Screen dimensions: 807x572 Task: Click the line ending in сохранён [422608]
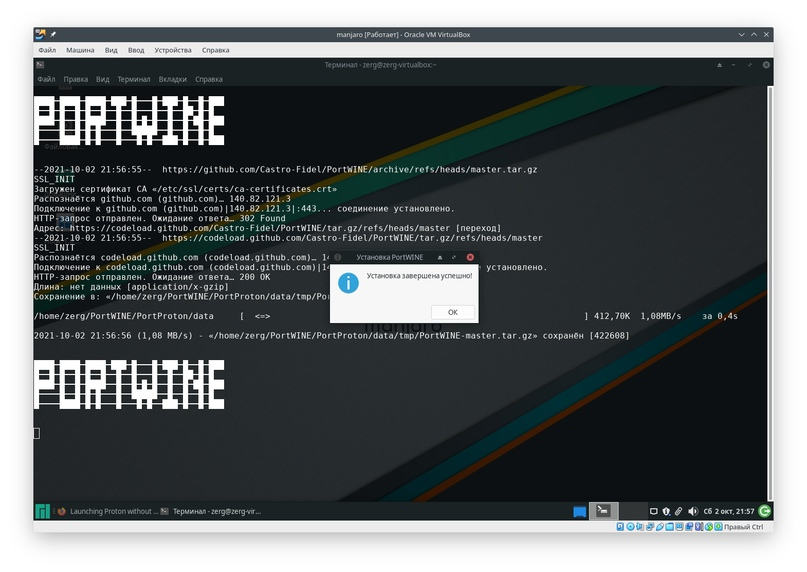coord(331,336)
